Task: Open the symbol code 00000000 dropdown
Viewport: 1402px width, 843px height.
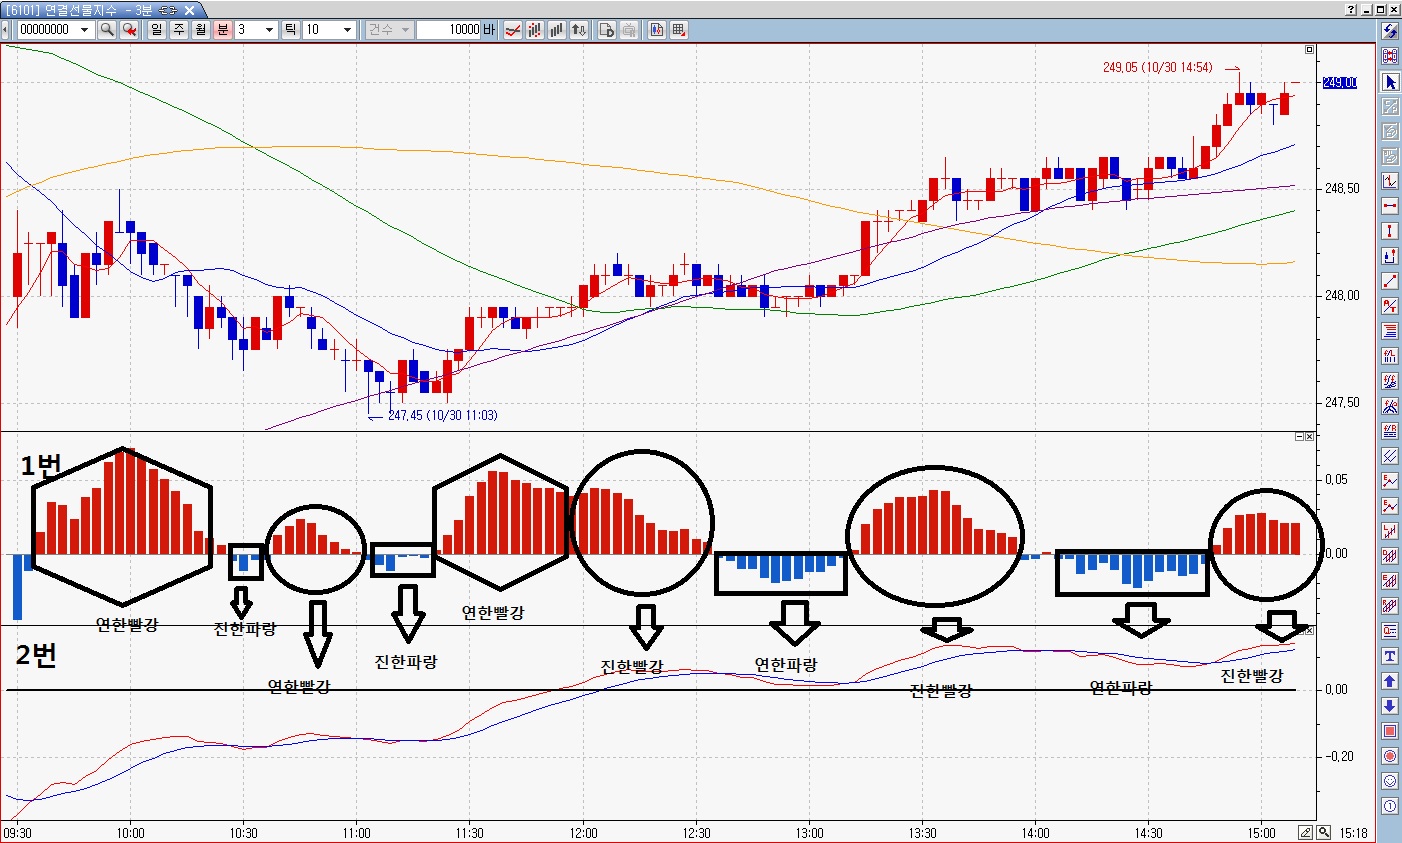Action: pyautogui.click(x=84, y=30)
